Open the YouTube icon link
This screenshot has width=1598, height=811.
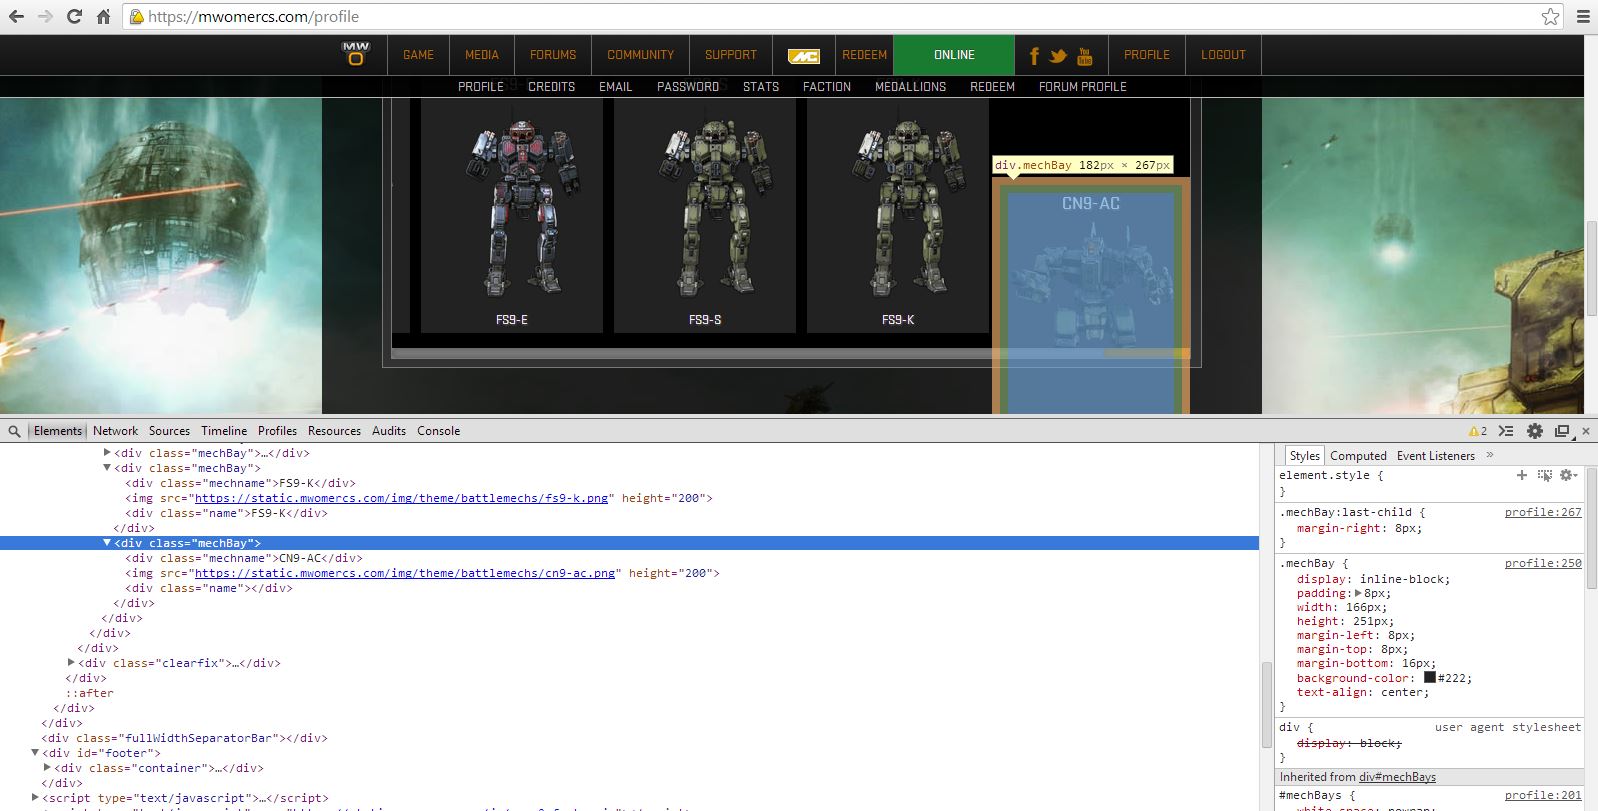click(x=1085, y=56)
